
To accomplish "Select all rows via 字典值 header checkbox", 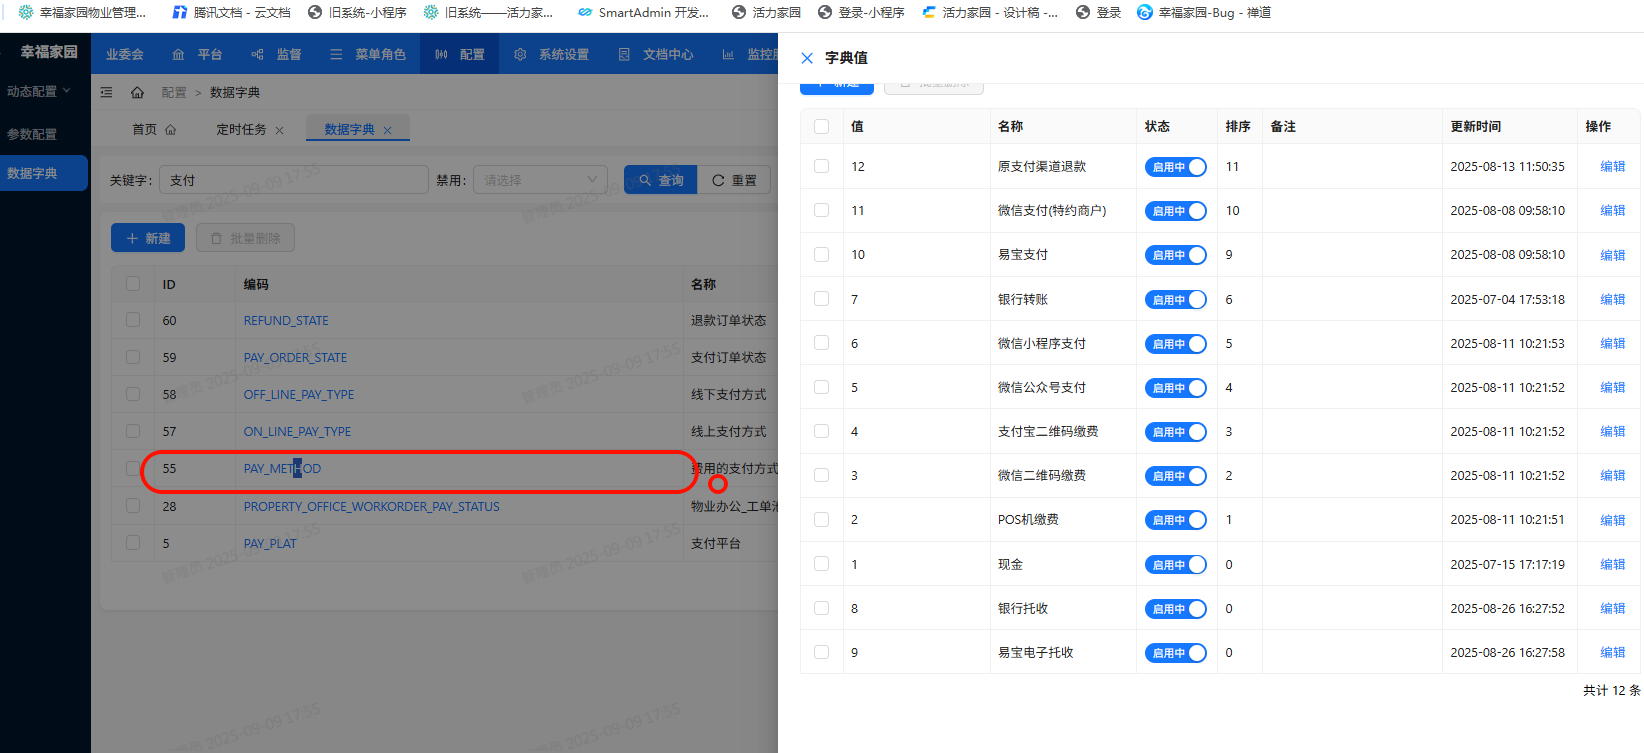I will (821, 127).
